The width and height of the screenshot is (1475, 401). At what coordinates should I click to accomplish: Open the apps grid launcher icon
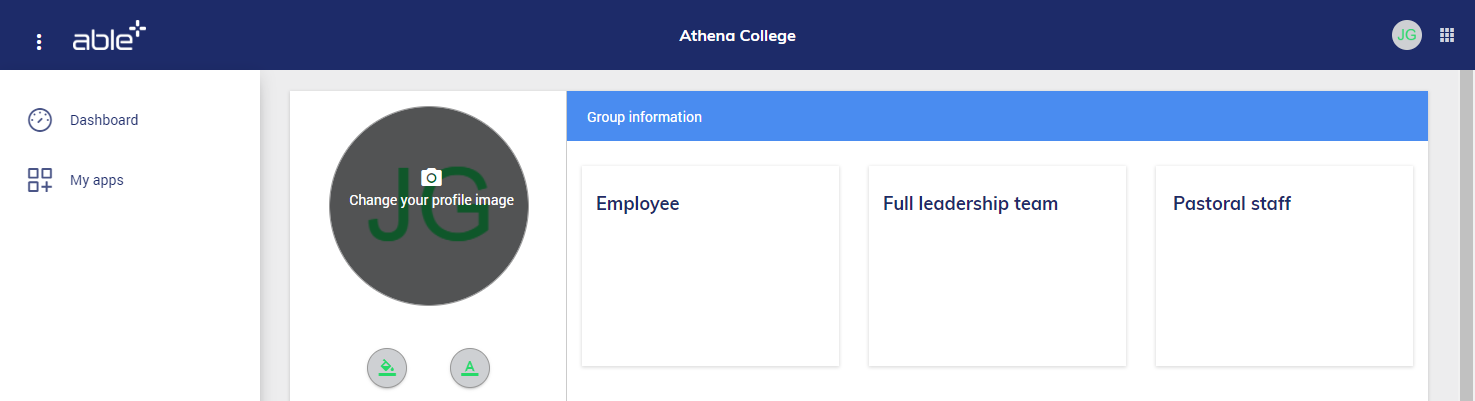click(1446, 35)
